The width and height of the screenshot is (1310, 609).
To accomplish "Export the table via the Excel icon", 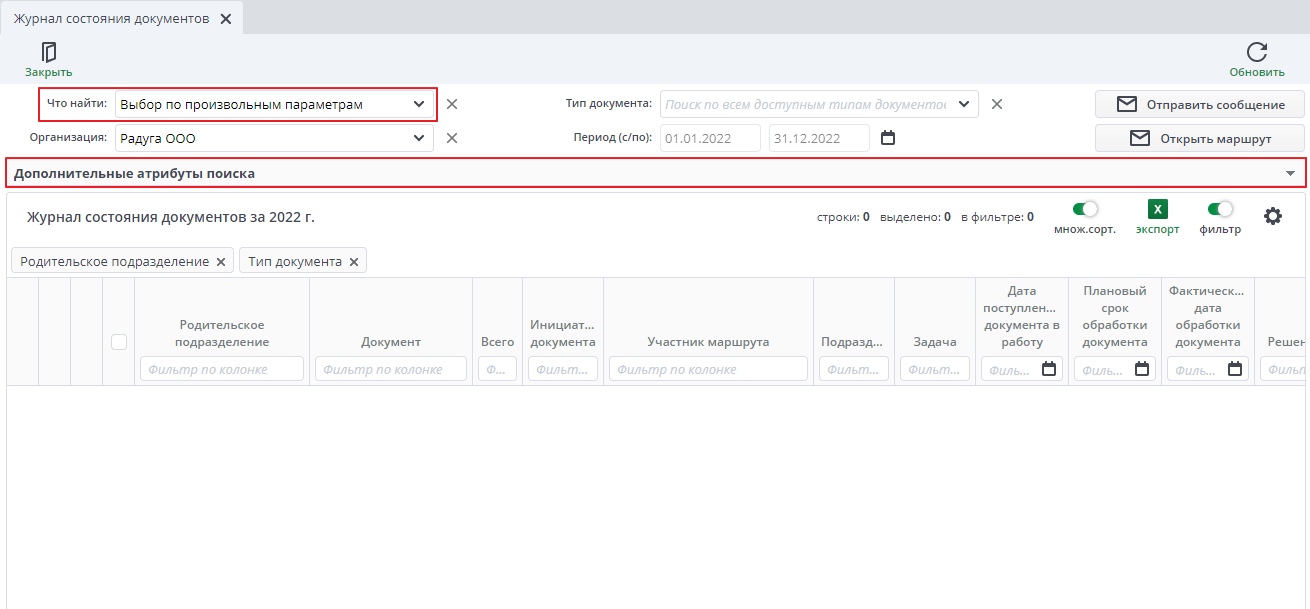I will 1157,209.
